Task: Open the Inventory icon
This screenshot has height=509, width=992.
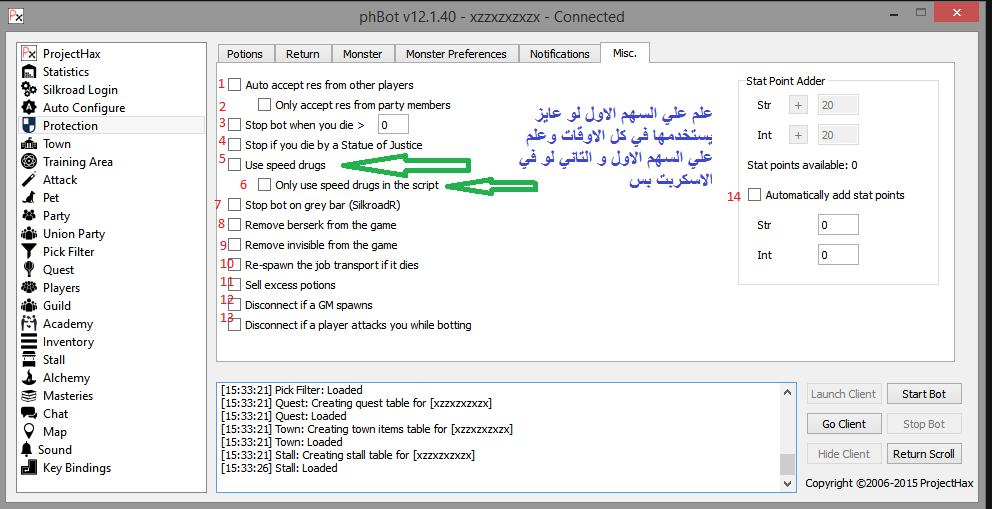Action: pos(29,341)
